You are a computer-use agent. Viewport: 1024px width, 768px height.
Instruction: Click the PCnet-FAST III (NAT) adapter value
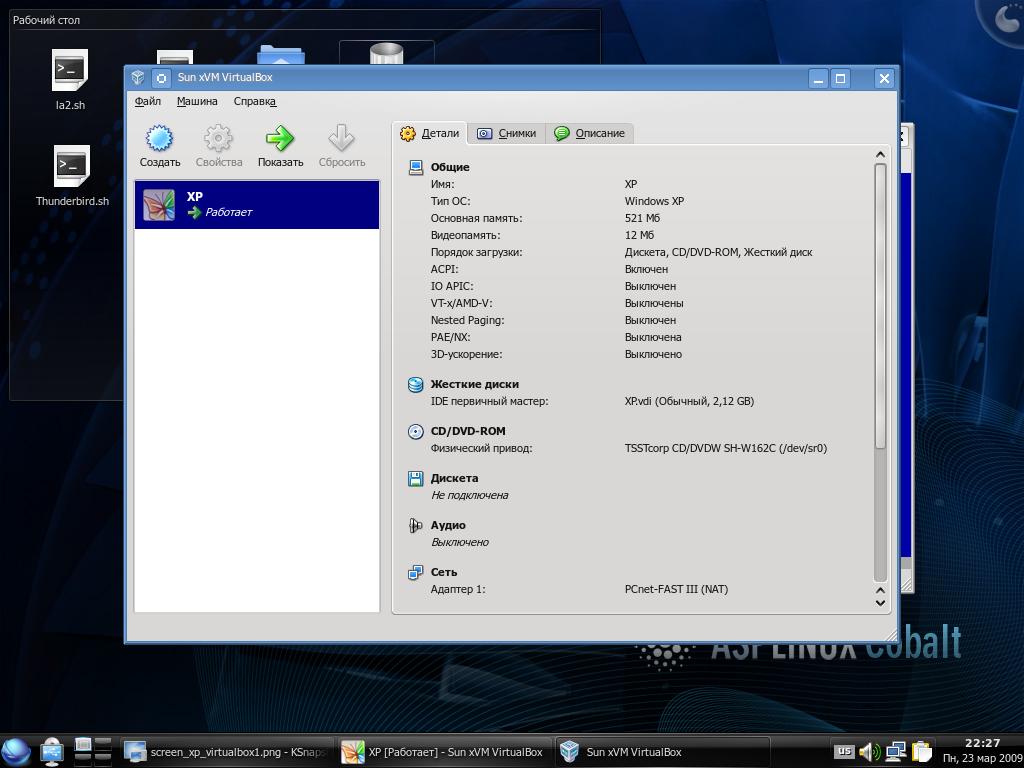click(x=676, y=589)
